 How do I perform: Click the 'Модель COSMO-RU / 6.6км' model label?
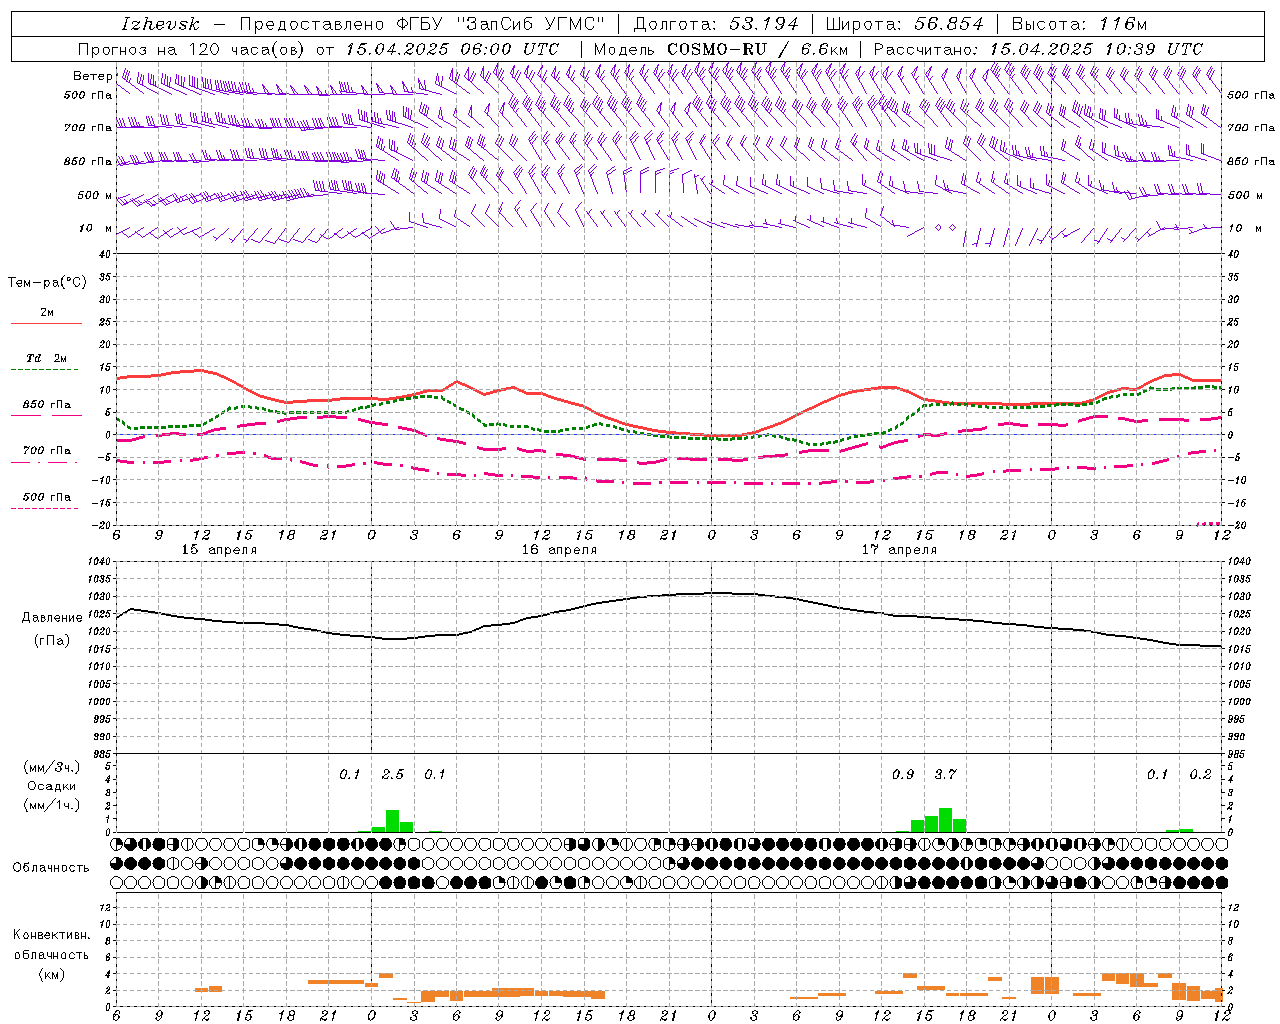point(720,49)
